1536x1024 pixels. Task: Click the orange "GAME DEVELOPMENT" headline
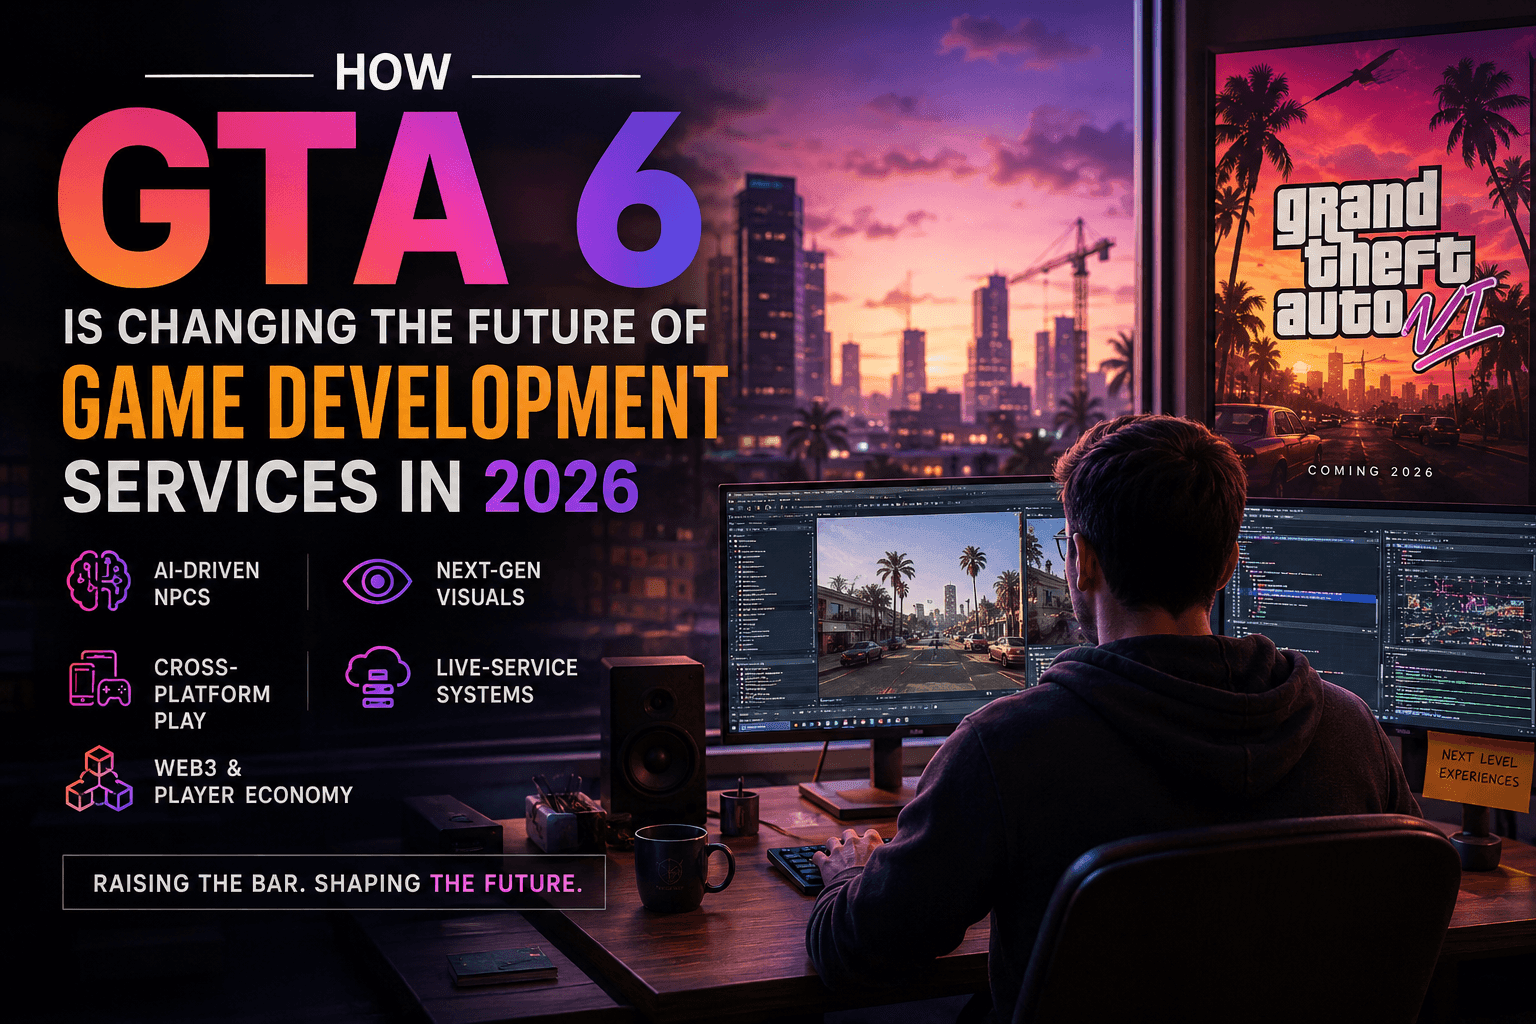pos(395,403)
